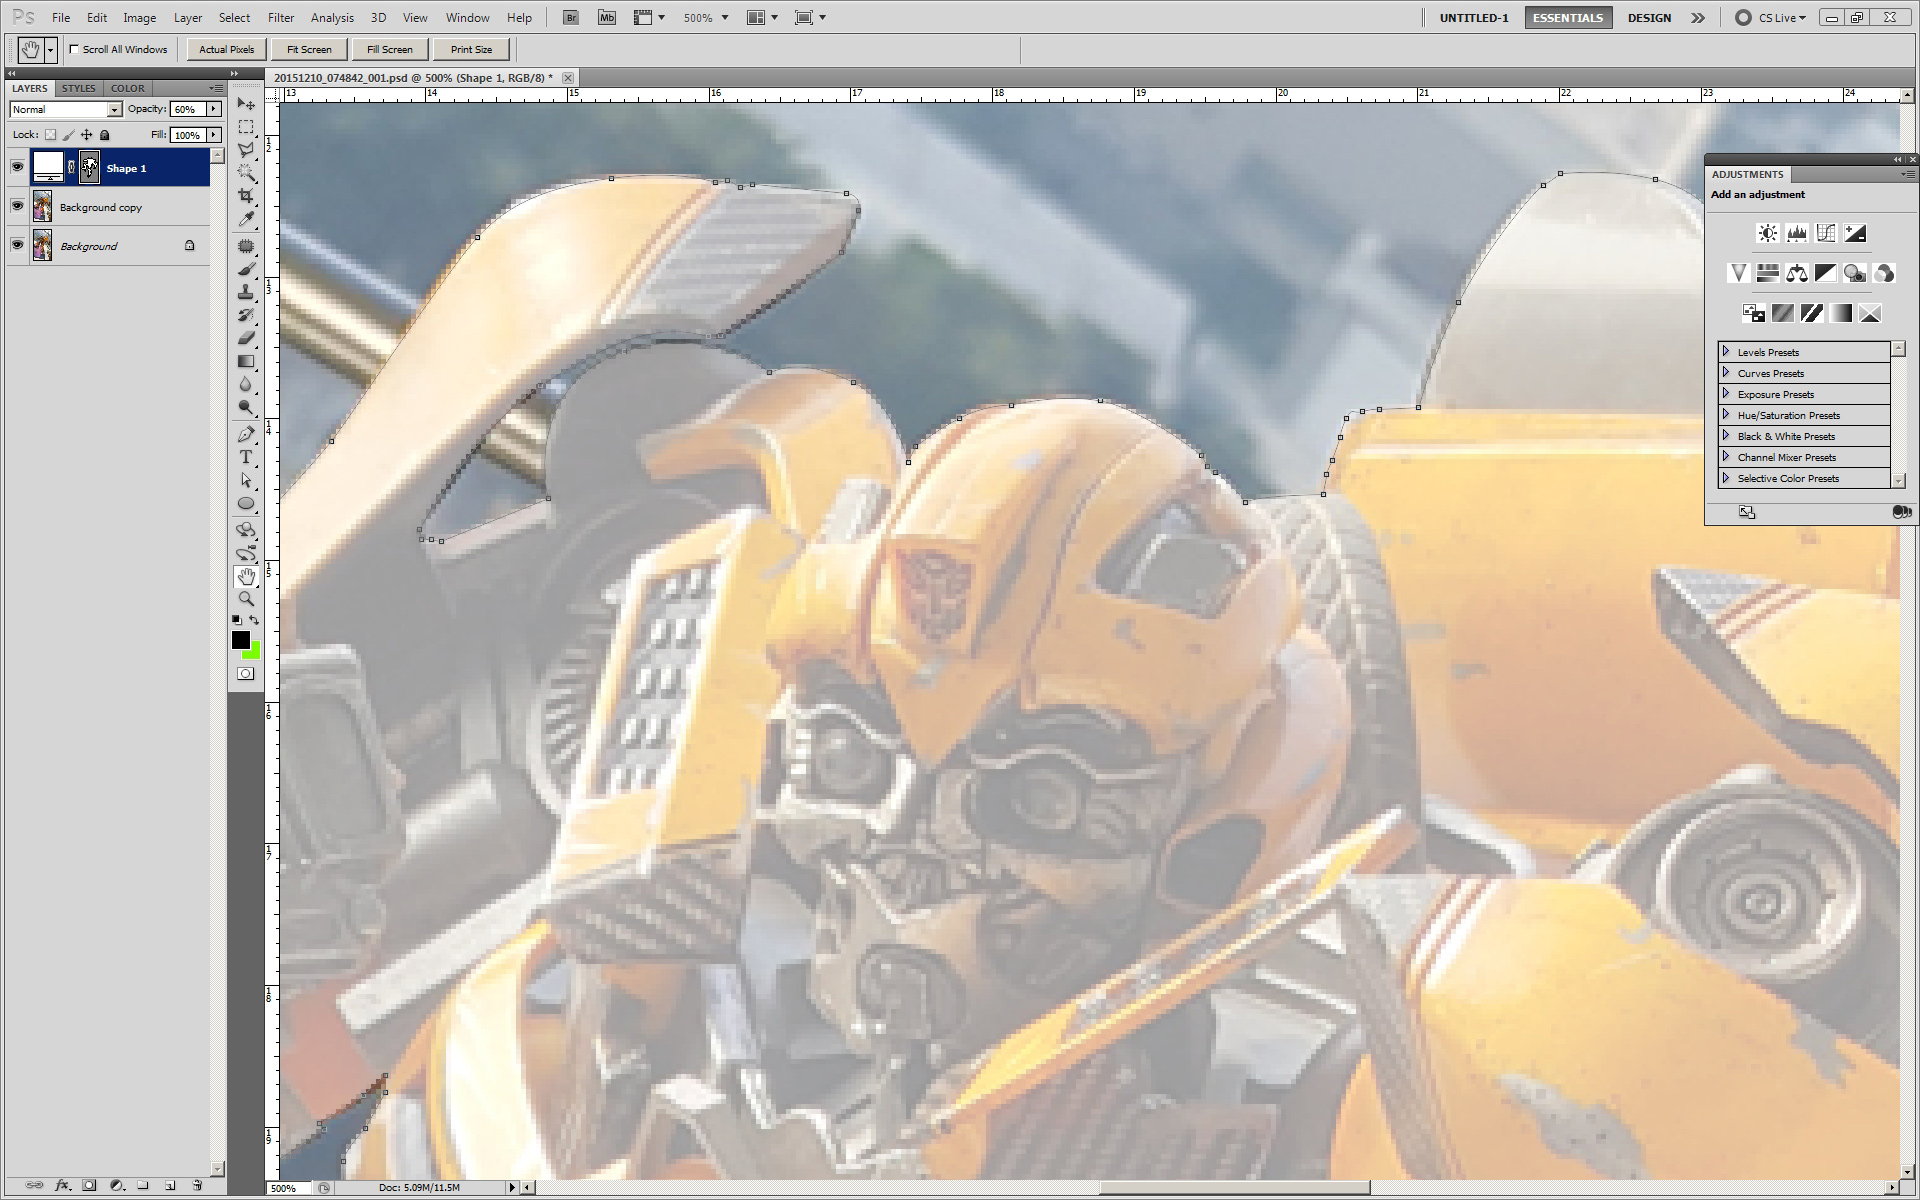The height and width of the screenshot is (1200, 1920).
Task: Add a Vibrance adjustment
Action: tap(1738, 273)
